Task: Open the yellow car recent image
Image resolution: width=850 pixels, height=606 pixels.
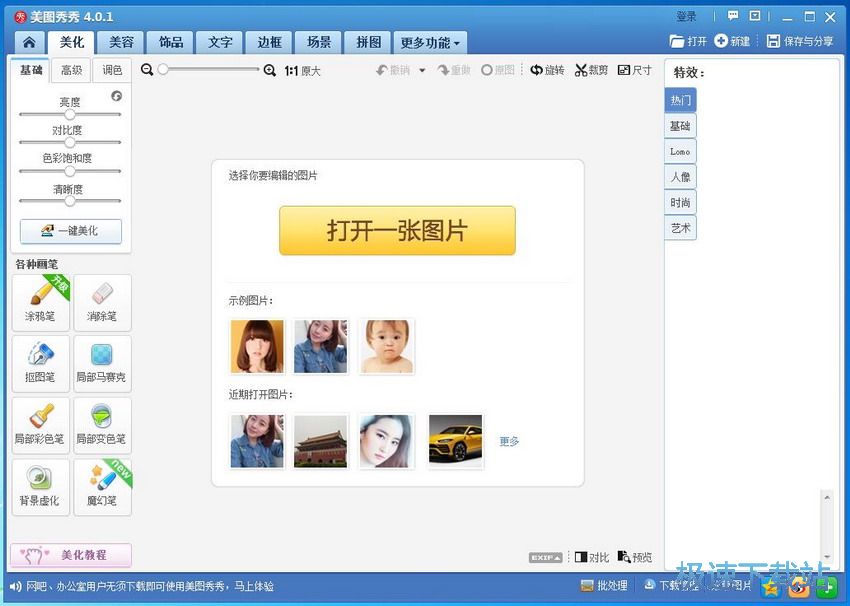Action: [455, 441]
